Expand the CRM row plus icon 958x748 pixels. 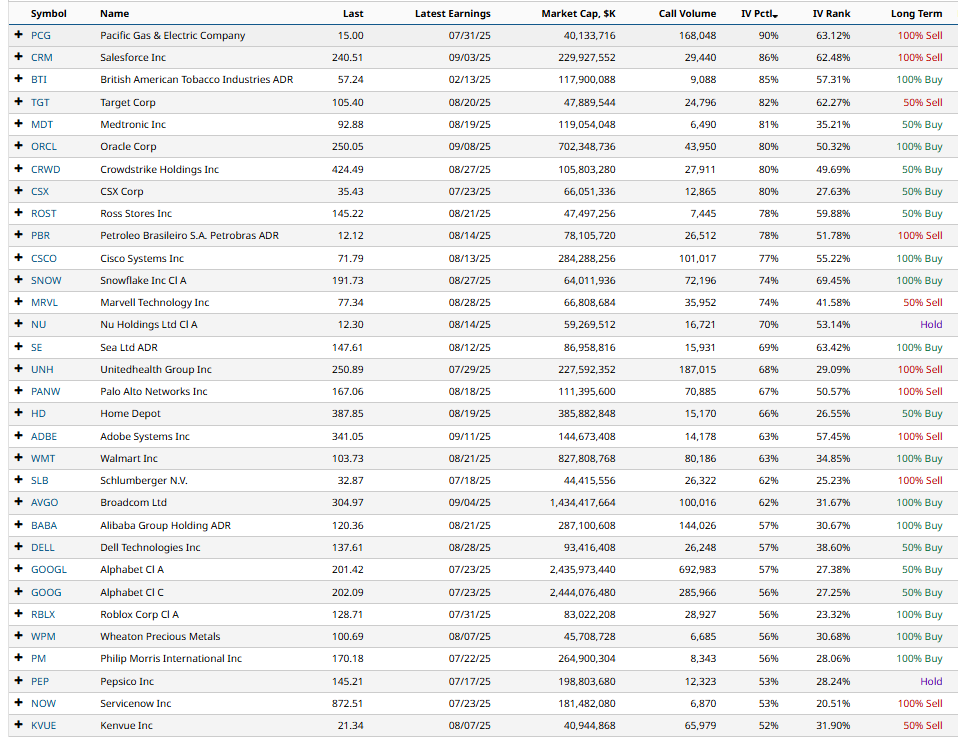tap(18, 57)
